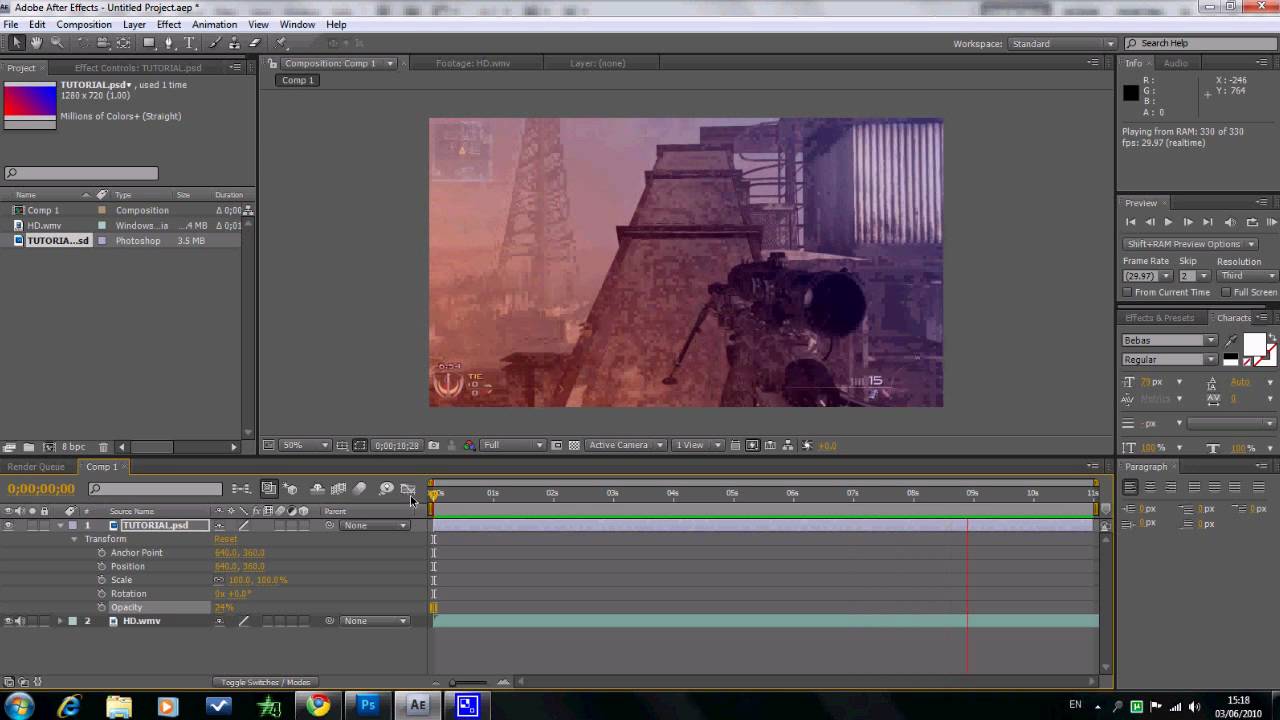Open the Full resolution dropdown in viewer

pyautogui.click(x=513, y=445)
